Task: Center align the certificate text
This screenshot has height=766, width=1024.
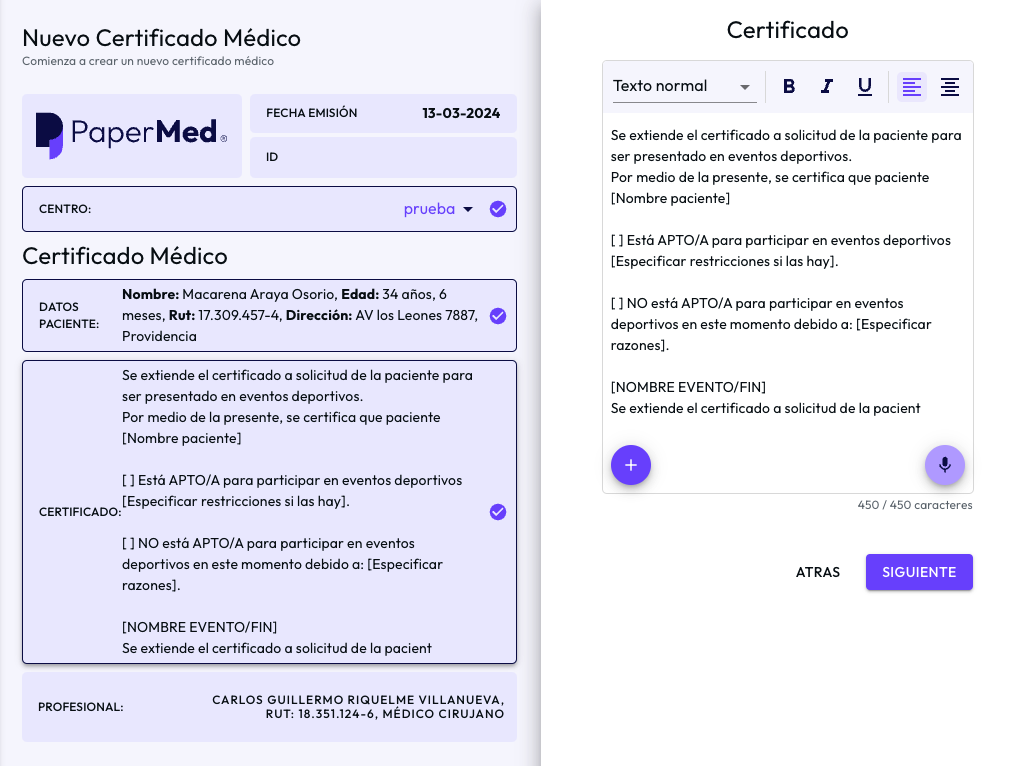Action: 950,86
